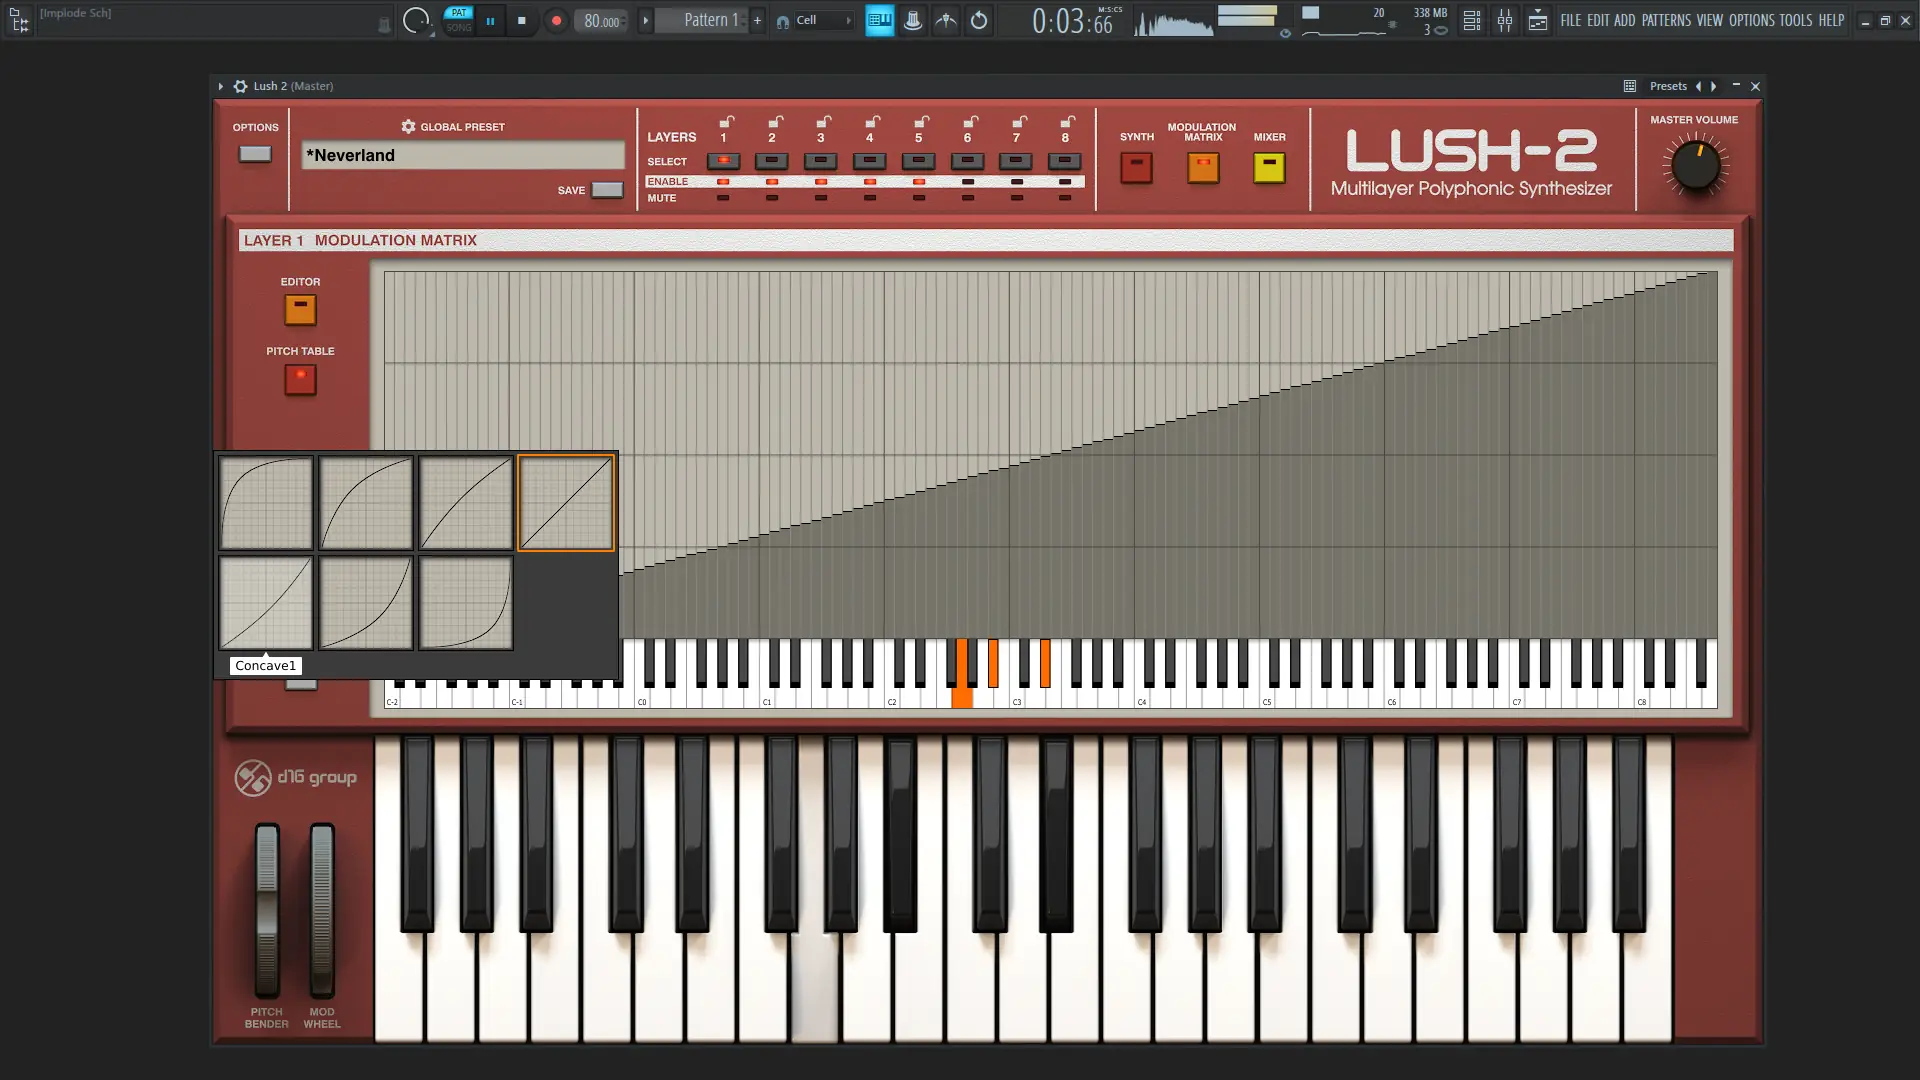Expand the plugin window menu arrow
Screen dimensions: 1920x1080
[221, 86]
